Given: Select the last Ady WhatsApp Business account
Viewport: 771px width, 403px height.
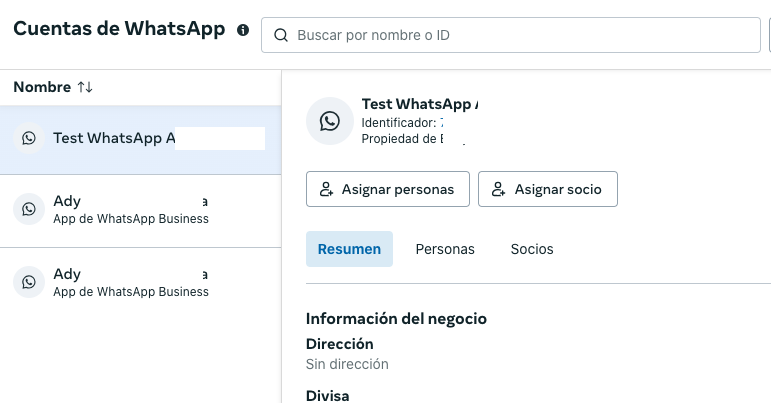Looking at the screenshot, I should tap(130, 282).
